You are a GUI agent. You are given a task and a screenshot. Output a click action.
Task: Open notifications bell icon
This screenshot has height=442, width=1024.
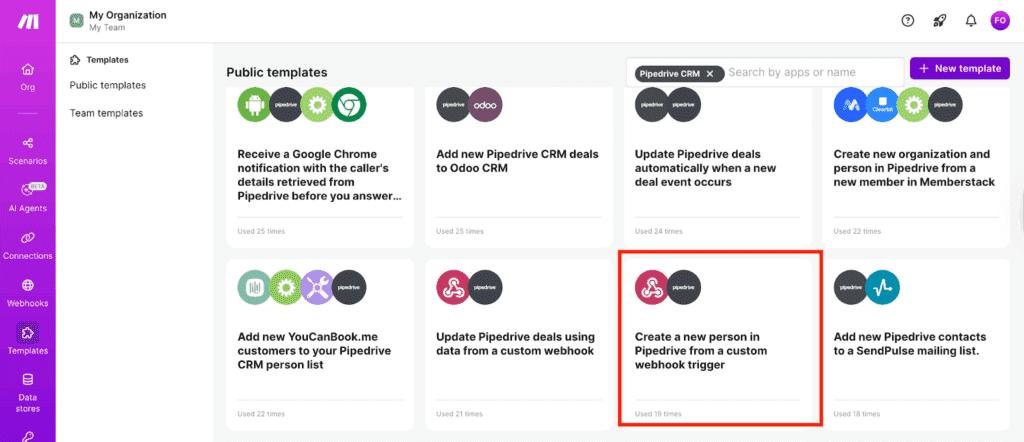click(x=970, y=21)
